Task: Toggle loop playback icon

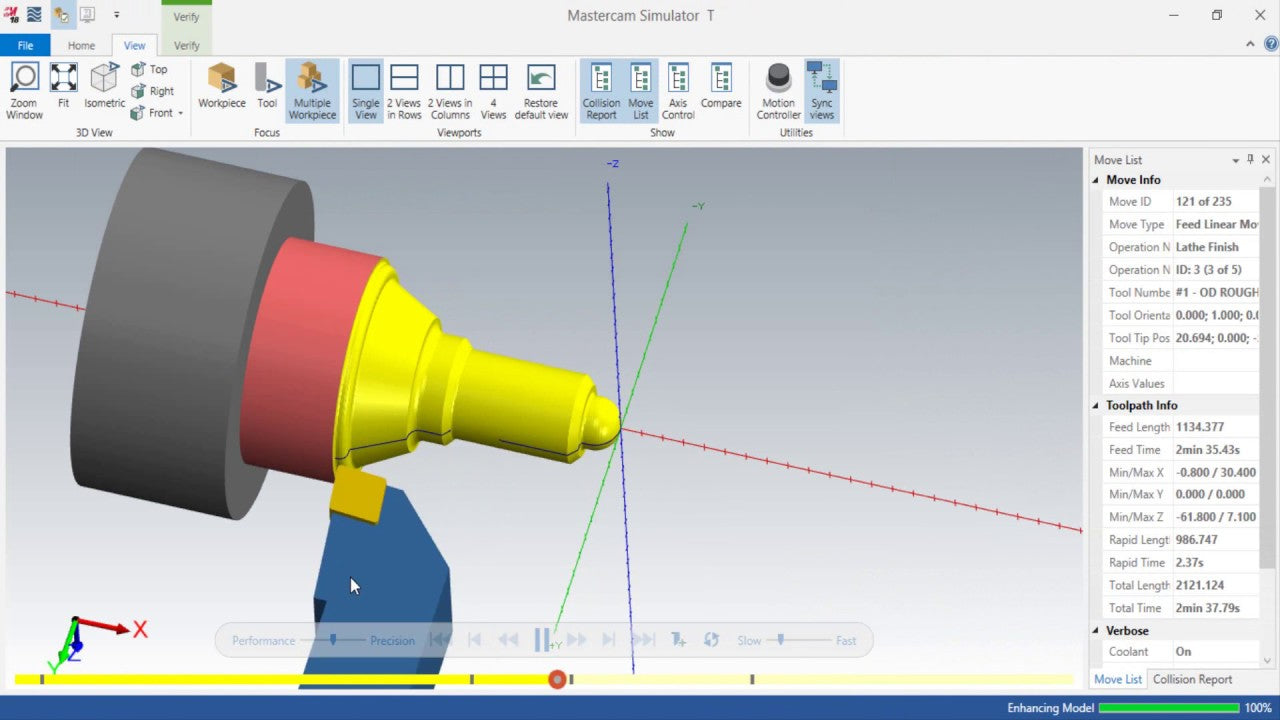Action: click(711, 640)
